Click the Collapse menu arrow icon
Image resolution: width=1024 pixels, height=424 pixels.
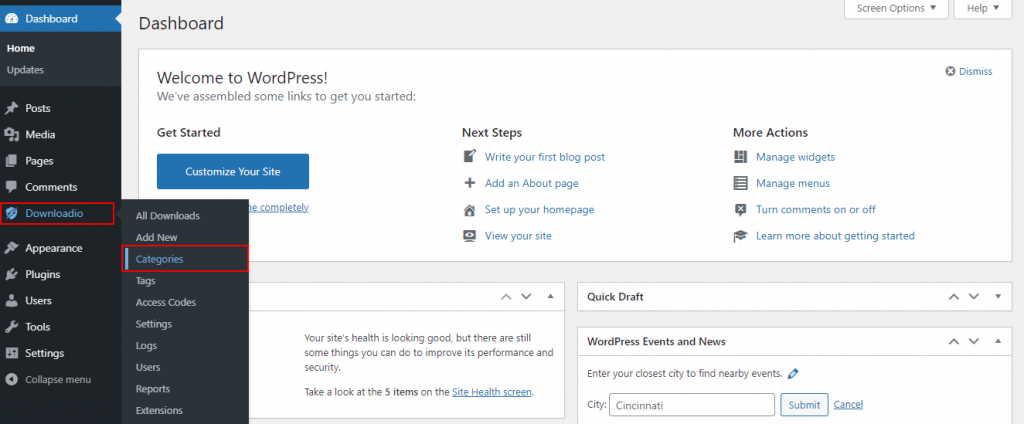coord(11,380)
